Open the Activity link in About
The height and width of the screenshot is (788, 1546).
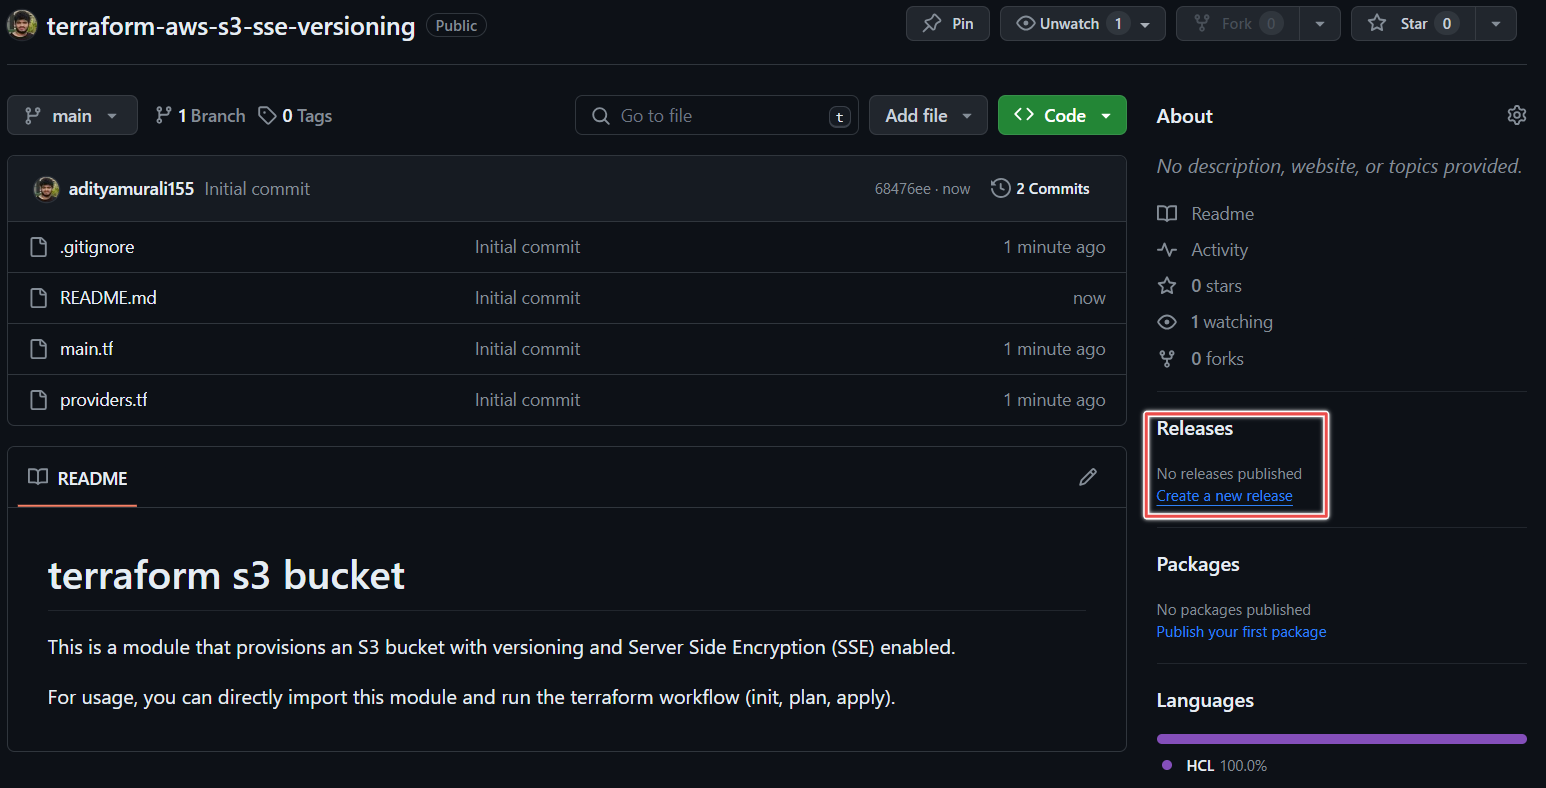pyautogui.click(x=1203, y=250)
